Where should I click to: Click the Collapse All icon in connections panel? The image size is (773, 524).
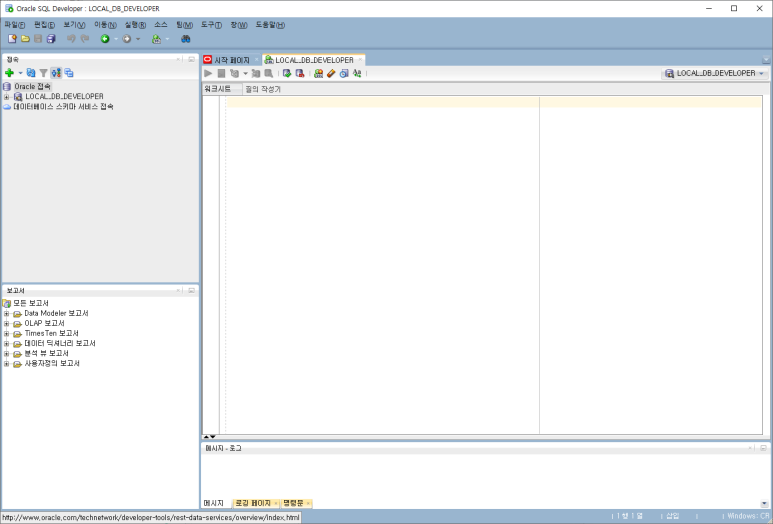[x=69, y=73]
